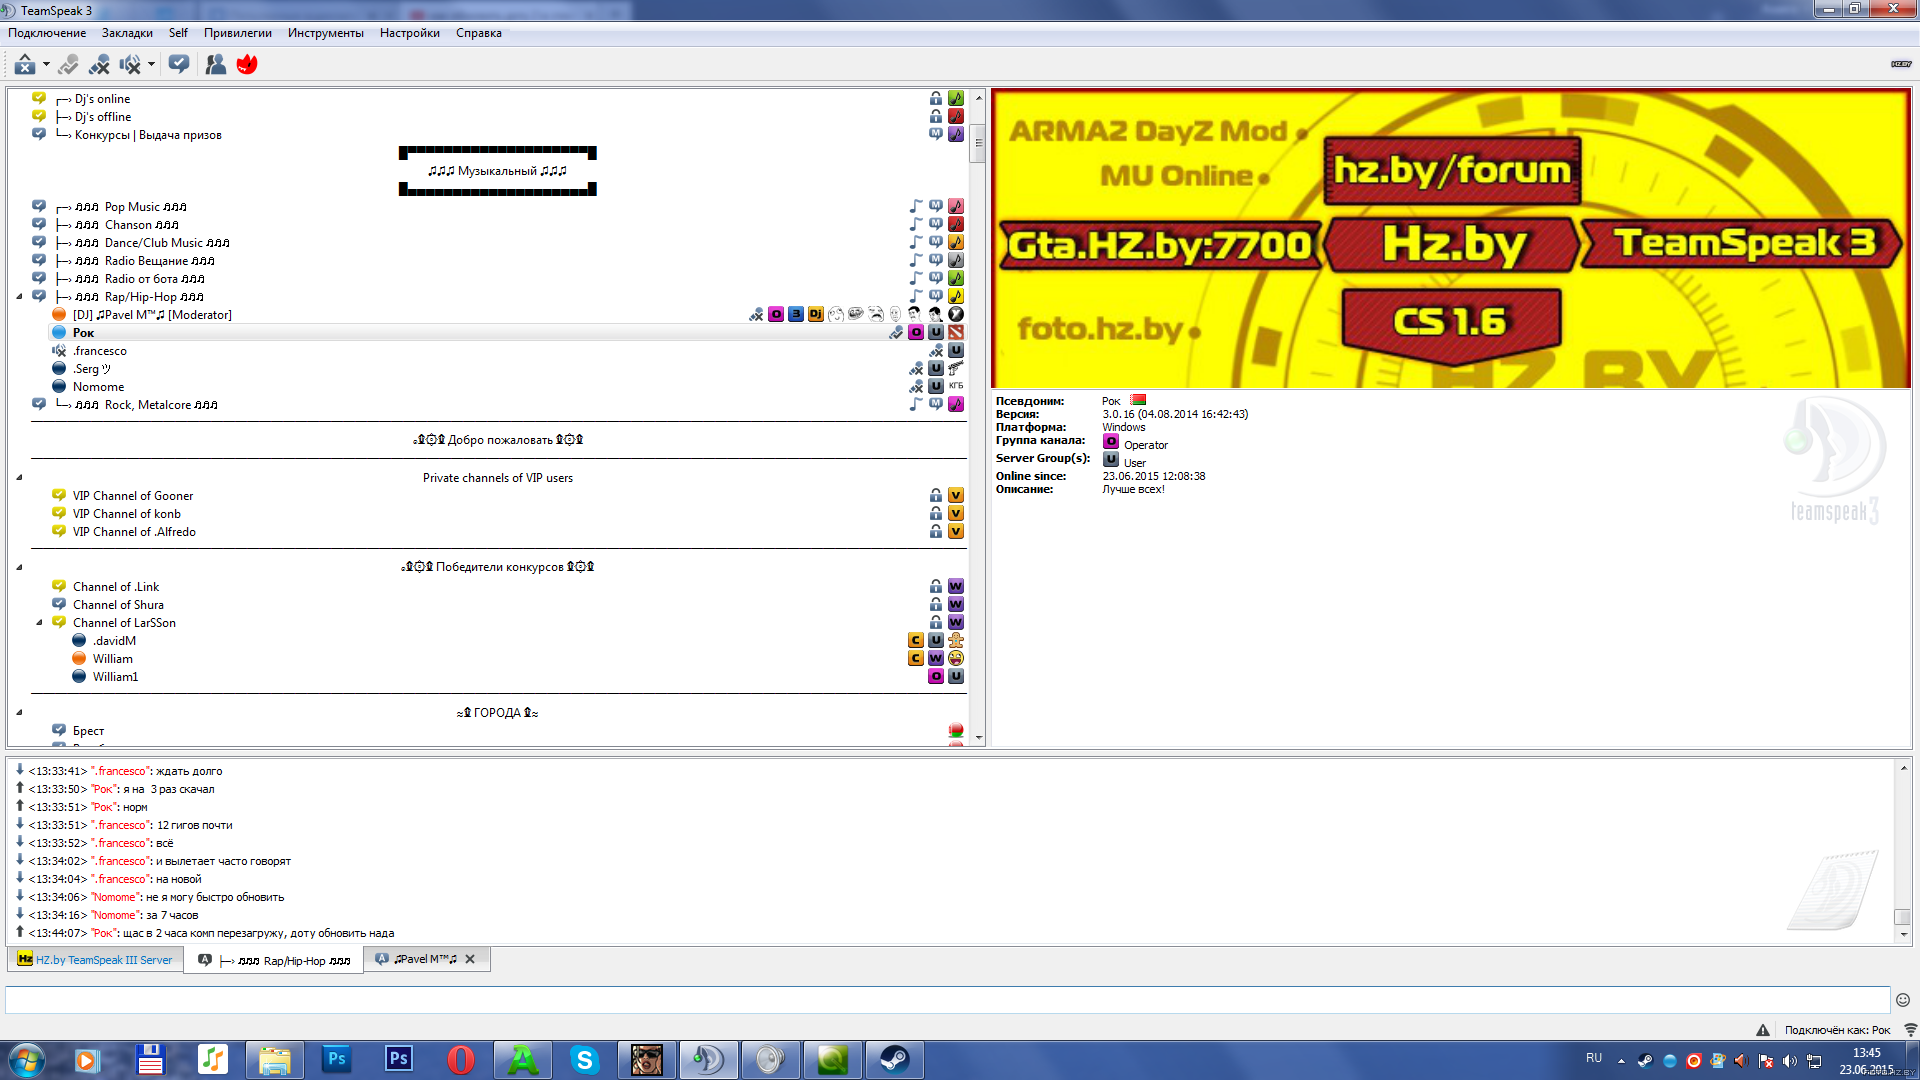Open the Привилегии menu
This screenshot has height=1080, width=1920.
[237, 33]
